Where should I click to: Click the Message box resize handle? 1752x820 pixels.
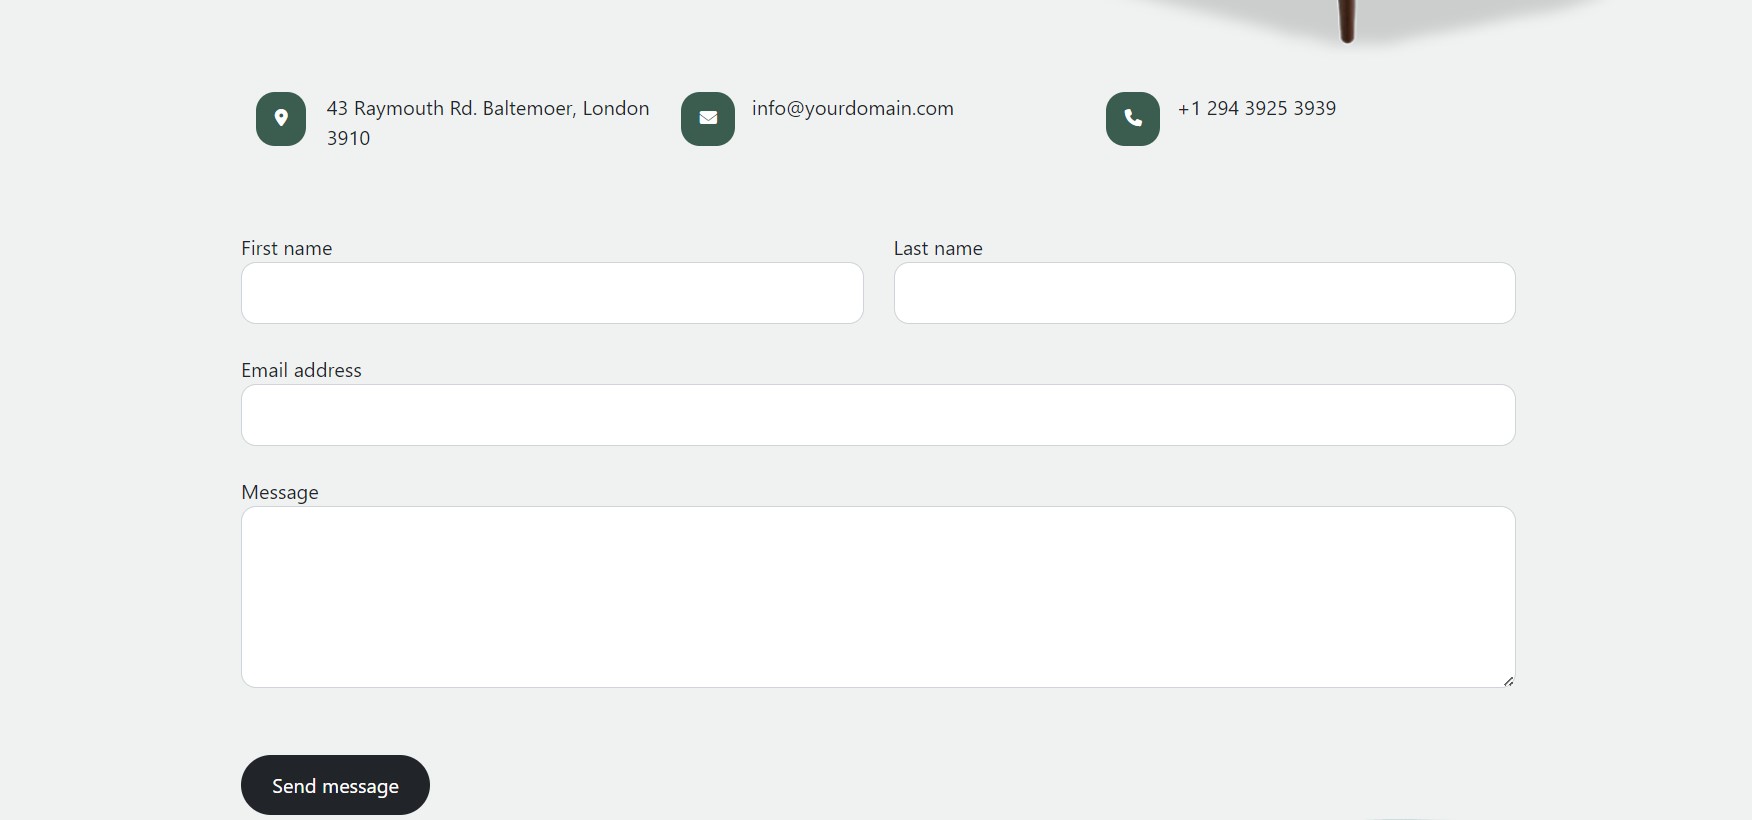(1508, 681)
